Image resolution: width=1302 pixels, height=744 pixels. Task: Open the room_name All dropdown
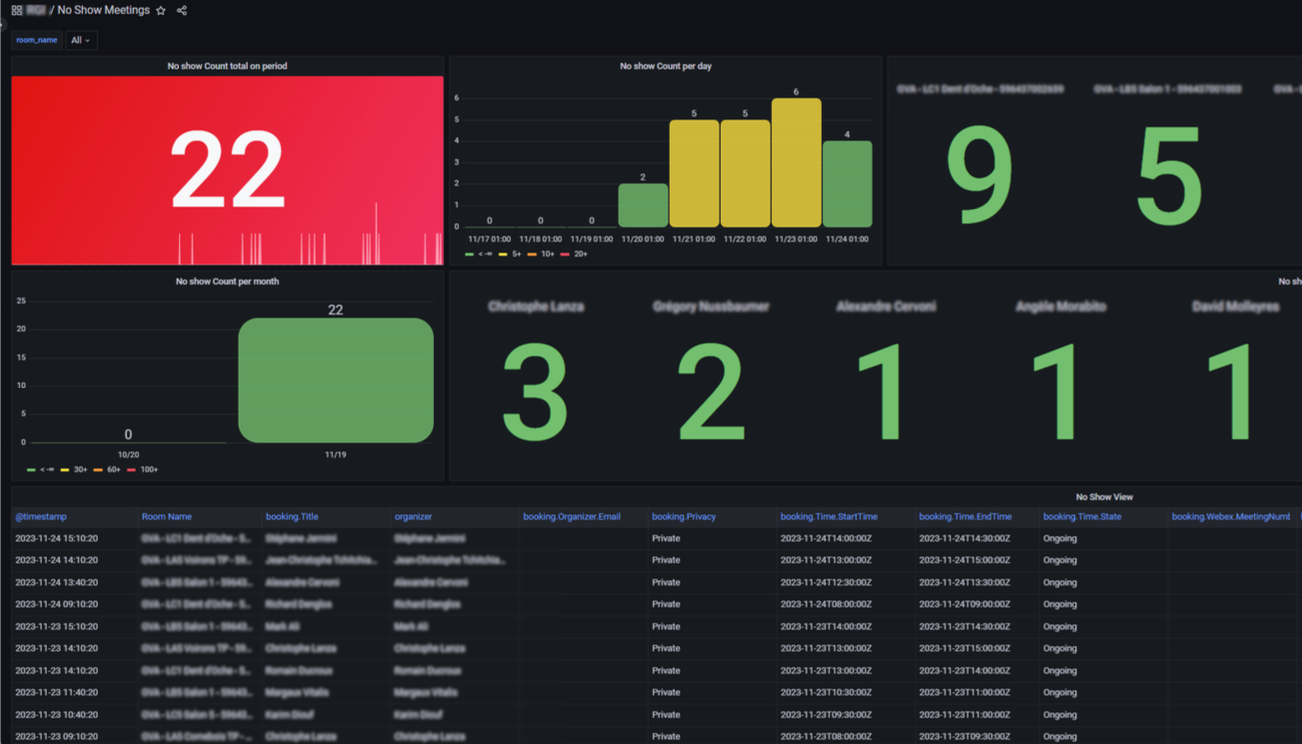[81, 40]
